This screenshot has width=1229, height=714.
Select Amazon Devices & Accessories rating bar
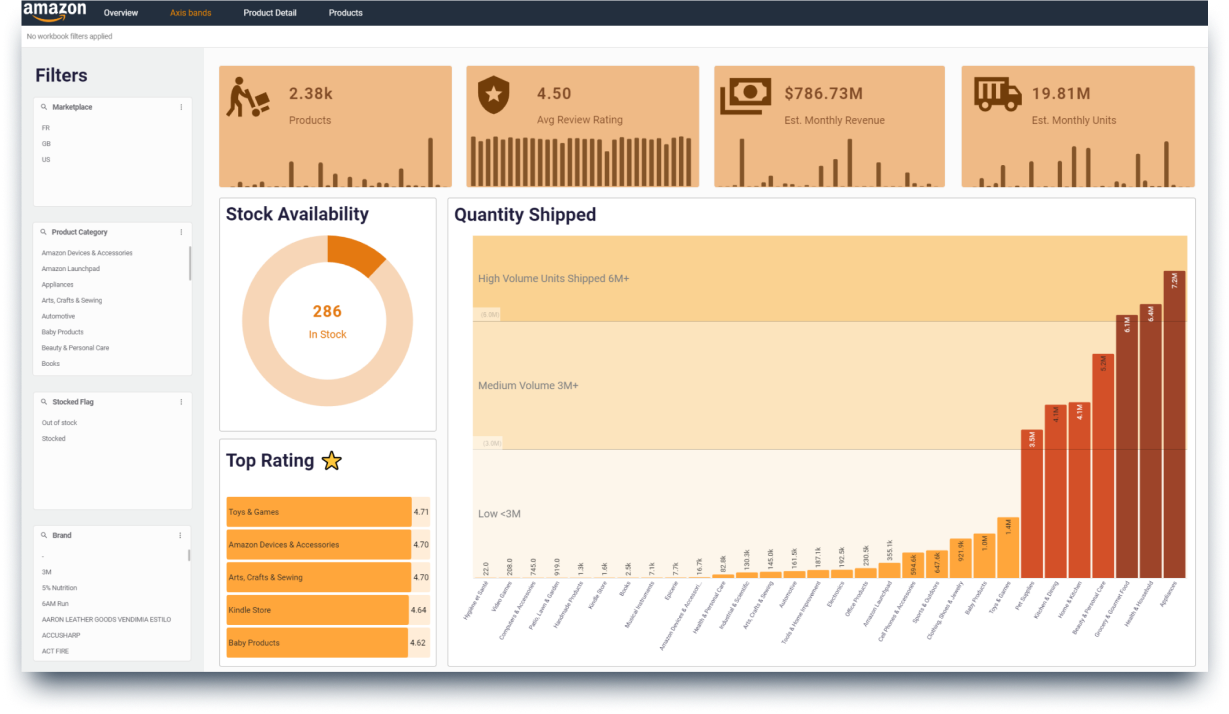(319, 545)
